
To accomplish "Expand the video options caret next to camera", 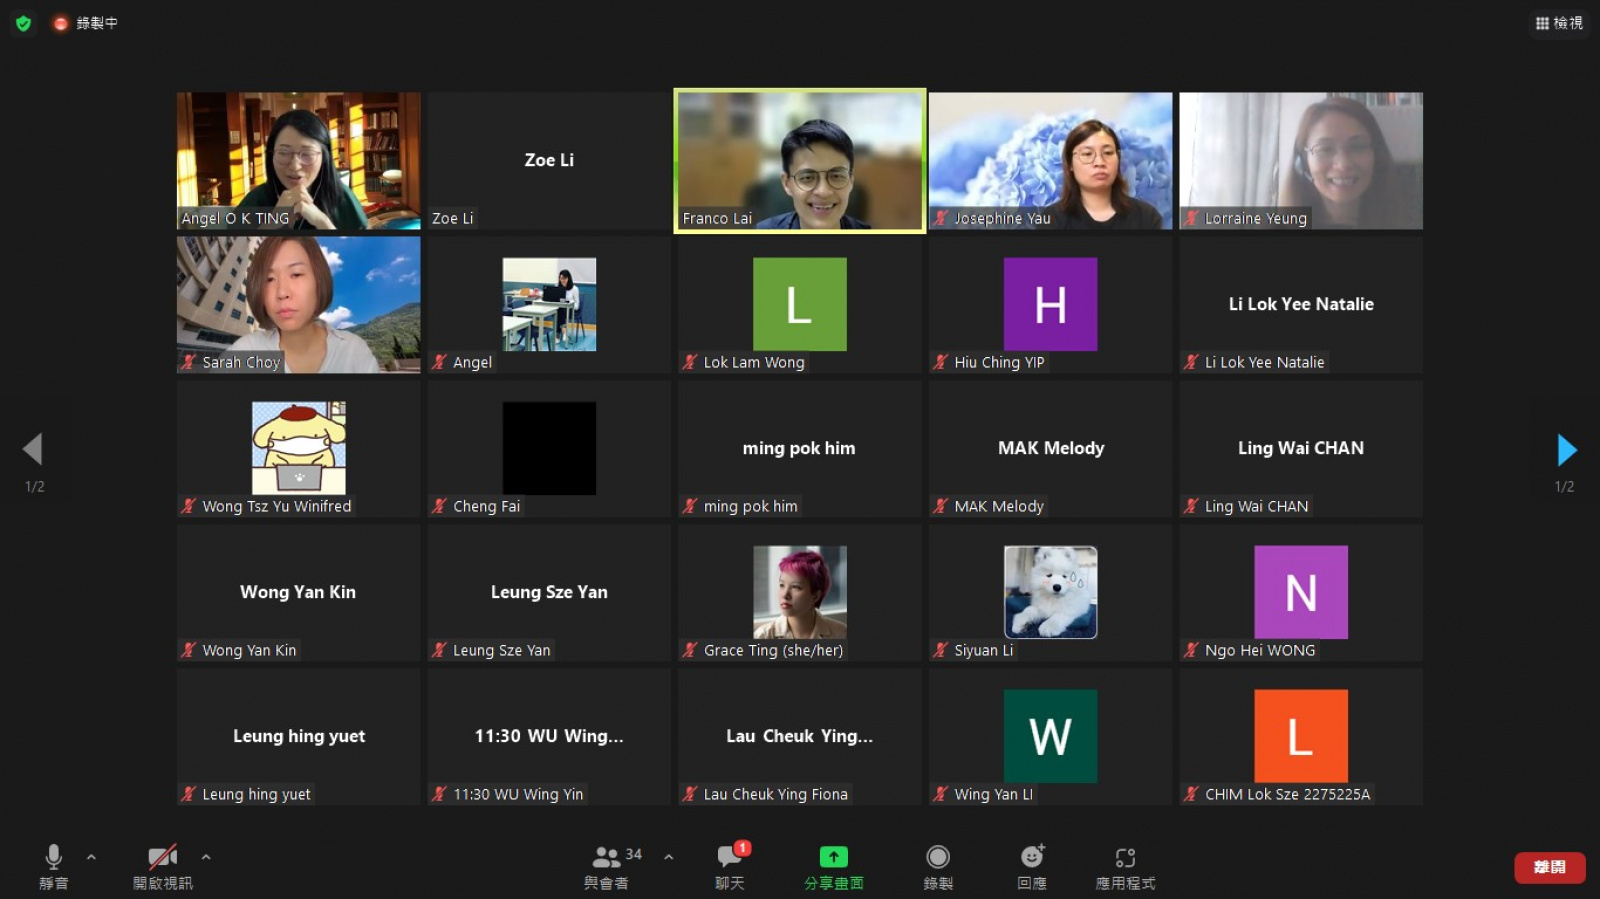I will (206, 857).
